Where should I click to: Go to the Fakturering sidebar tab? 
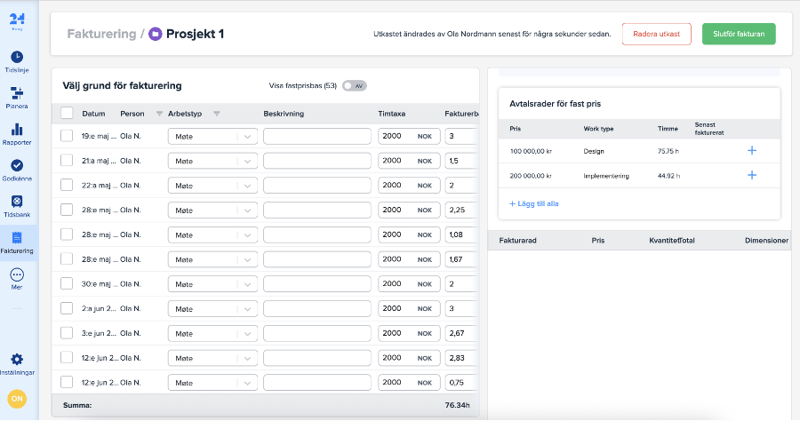(17, 243)
